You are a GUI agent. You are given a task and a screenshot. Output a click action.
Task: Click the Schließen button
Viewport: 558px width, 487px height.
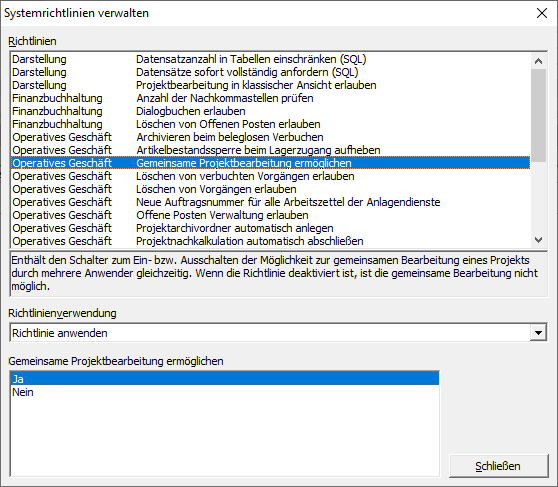tap(498, 466)
